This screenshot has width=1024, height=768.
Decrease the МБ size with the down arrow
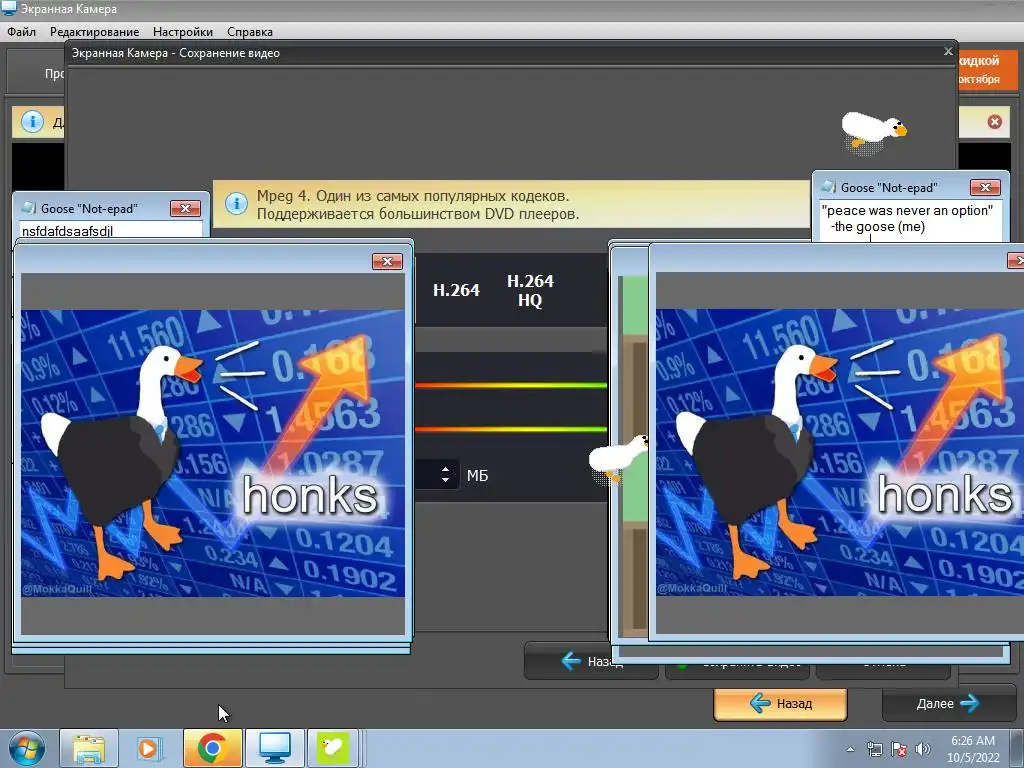[445, 481]
